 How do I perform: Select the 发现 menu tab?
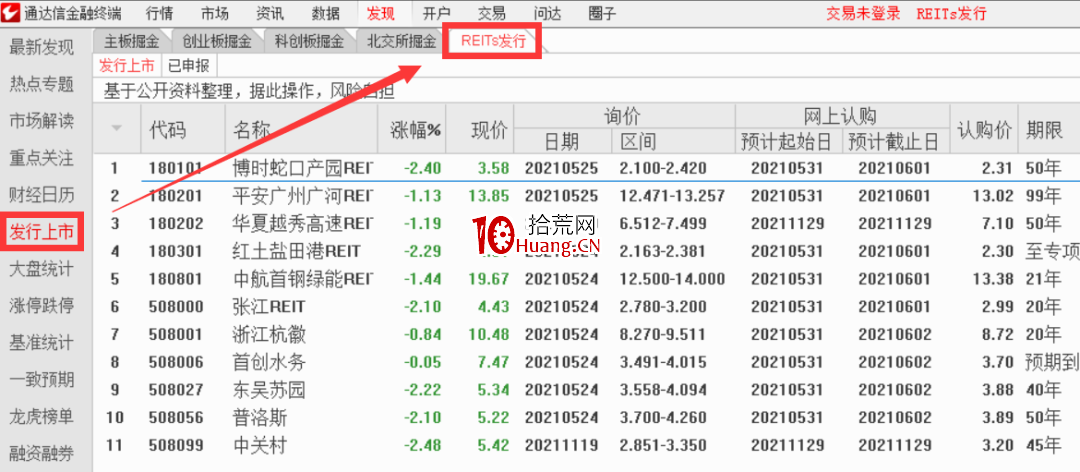point(382,13)
